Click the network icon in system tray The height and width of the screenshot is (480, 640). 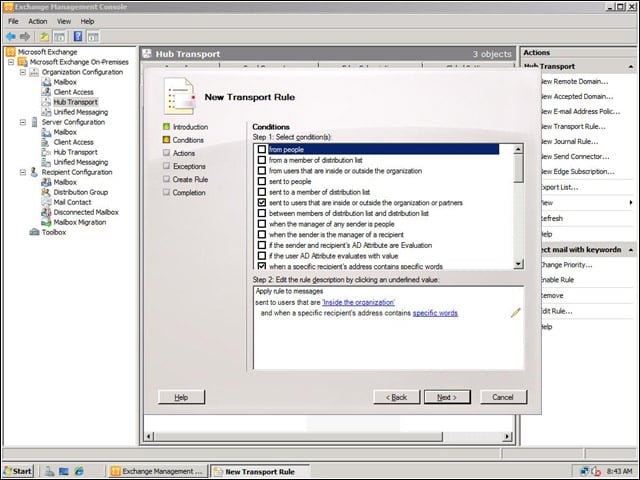click(x=584, y=471)
